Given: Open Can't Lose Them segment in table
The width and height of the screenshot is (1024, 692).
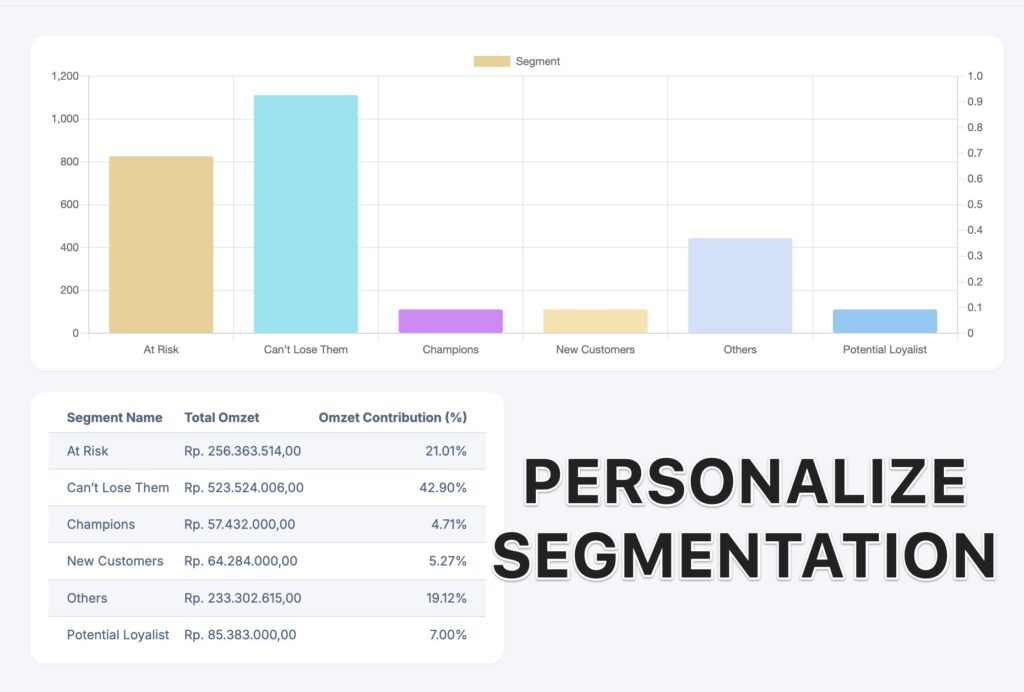Looking at the screenshot, I should tap(118, 488).
